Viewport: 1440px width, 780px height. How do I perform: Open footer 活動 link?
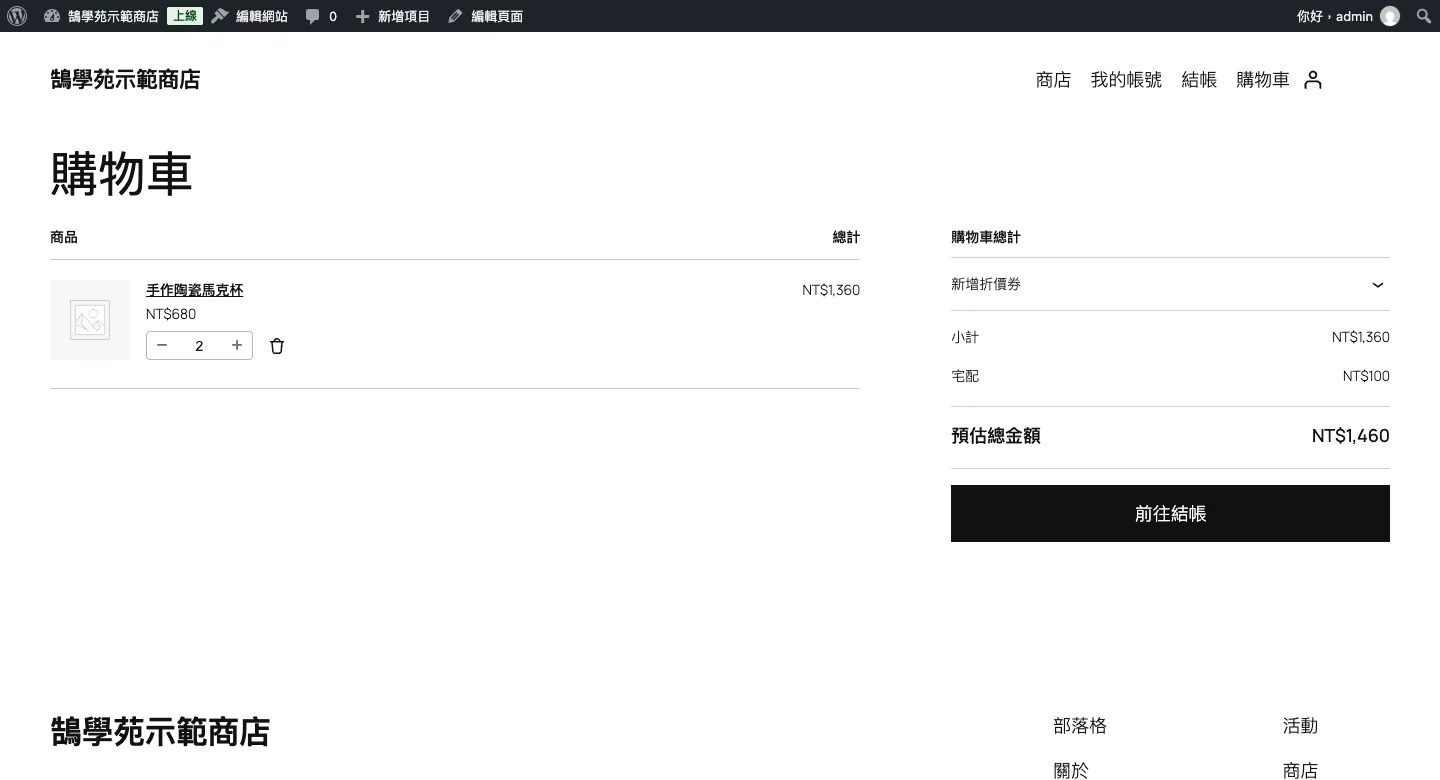coord(1300,726)
